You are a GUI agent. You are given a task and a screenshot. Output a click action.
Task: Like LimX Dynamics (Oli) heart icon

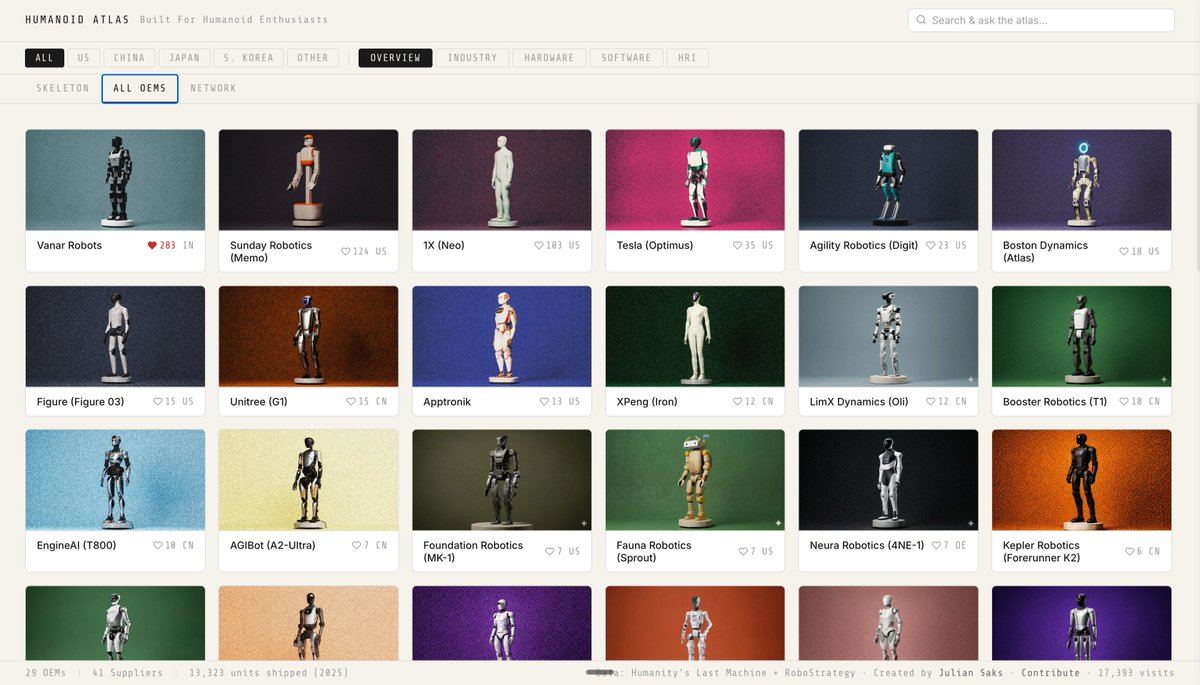(x=931, y=401)
